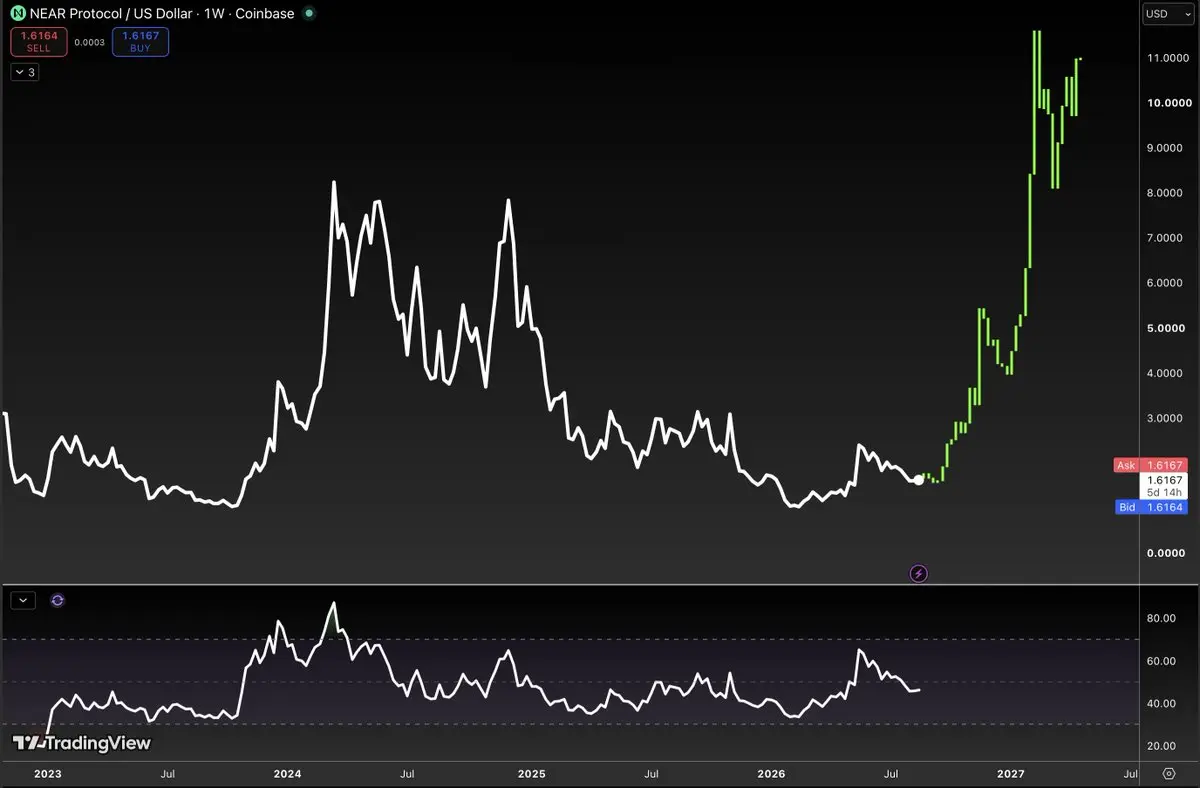Click the white current price 1.6167 label
The height and width of the screenshot is (788, 1200).
coord(1164,480)
